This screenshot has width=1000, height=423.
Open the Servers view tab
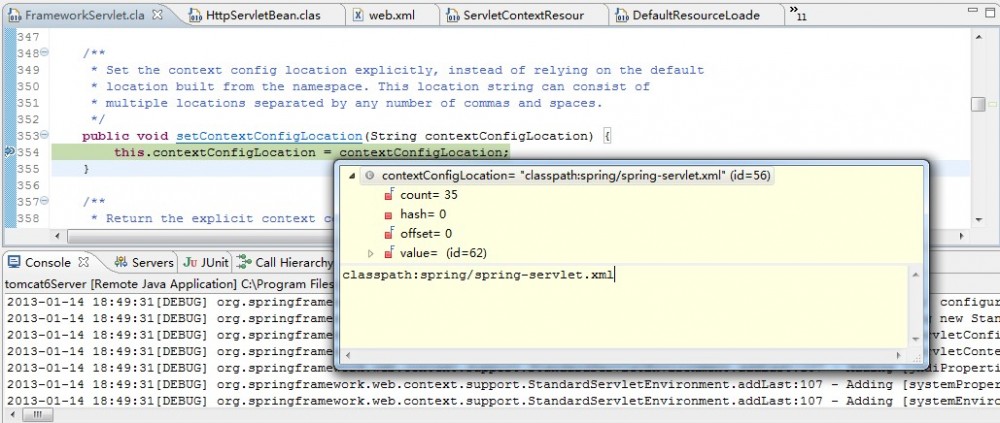[x=144, y=262]
